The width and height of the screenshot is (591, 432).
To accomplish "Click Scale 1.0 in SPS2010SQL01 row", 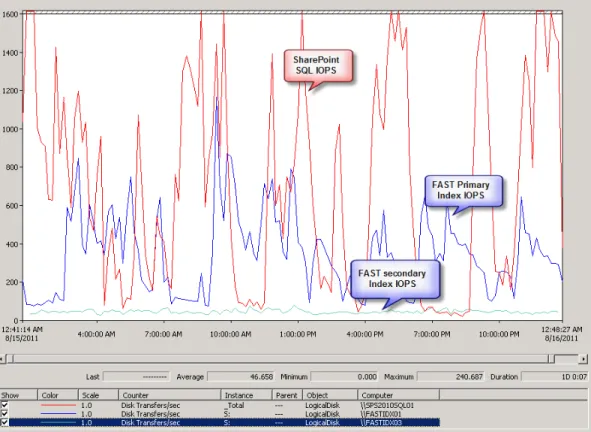I will [86, 405].
